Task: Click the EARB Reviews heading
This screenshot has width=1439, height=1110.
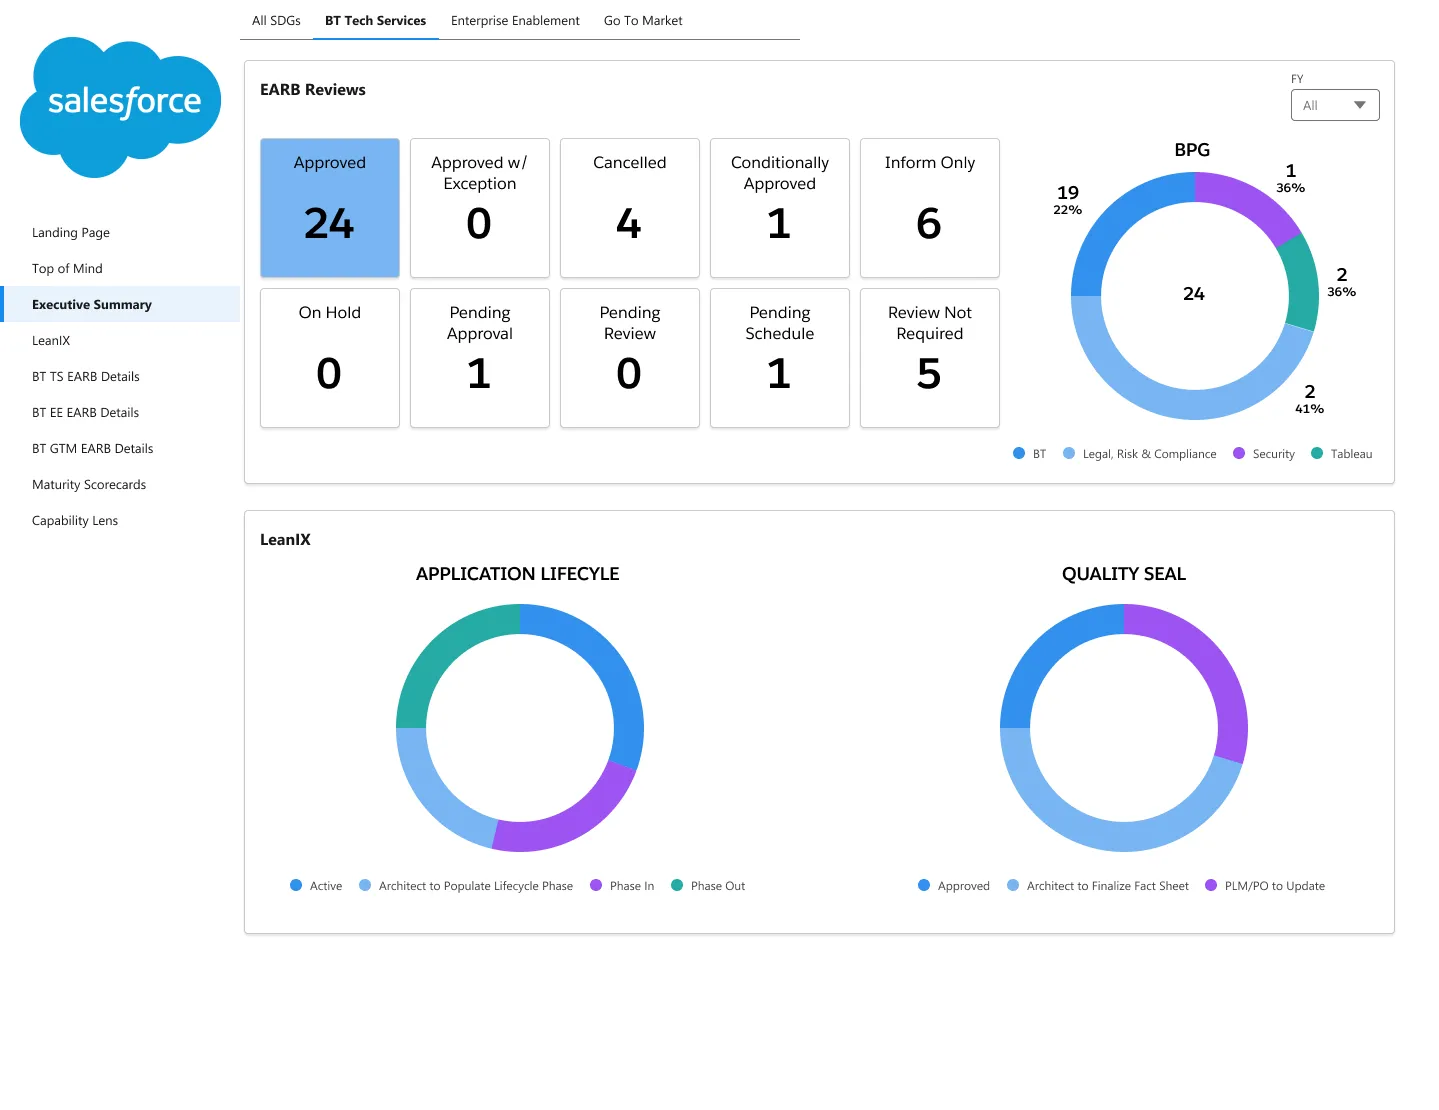Action: pyautogui.click(x=313, y=90)
